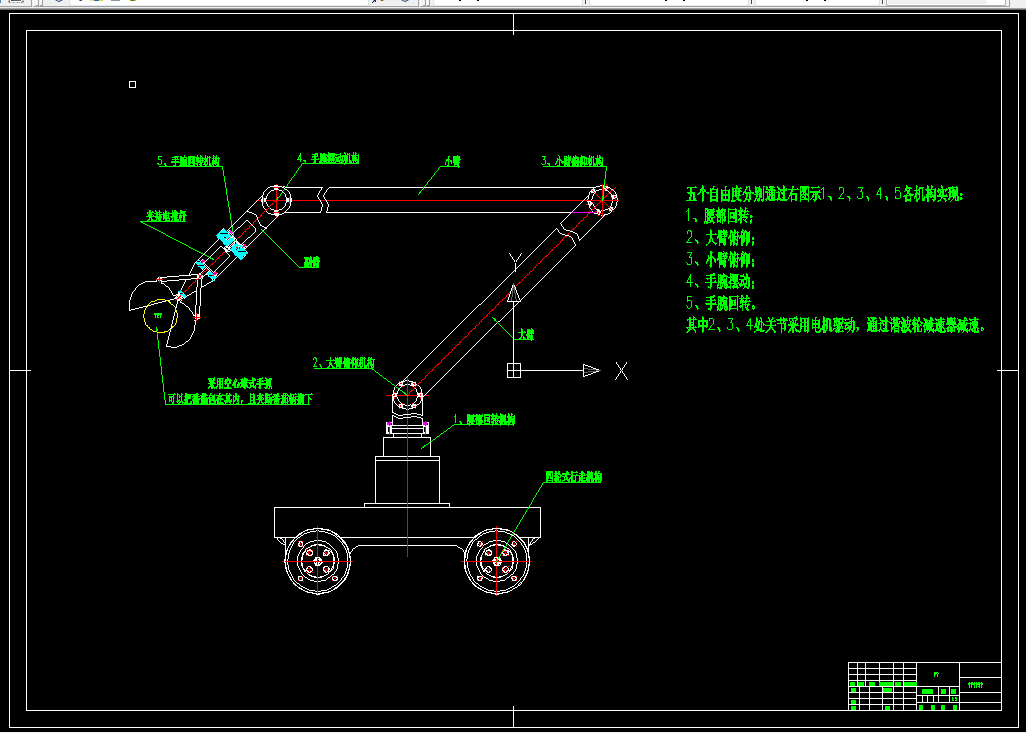Select the yellow tomato circle in gripper

pyautogui.click(x=160, y=315)
